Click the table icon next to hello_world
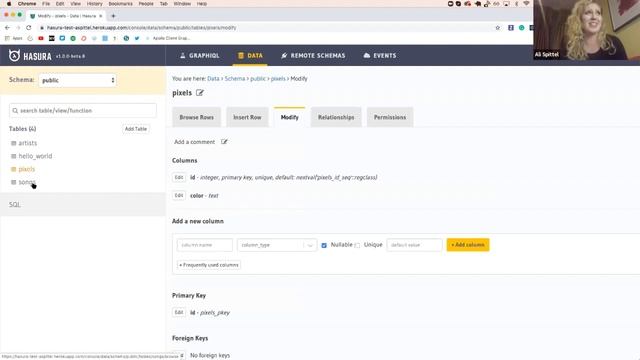 [x=13, y=156]
